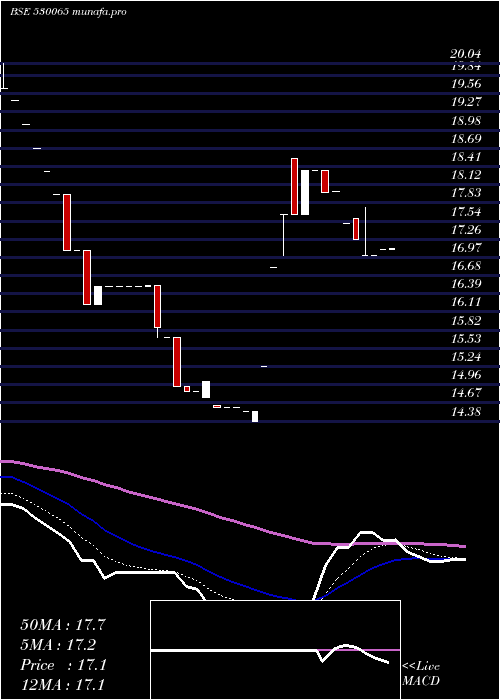Click the <<Live MACD label
Screen dimensions: 500x700
pyautogui.click(x=421, y=674)
